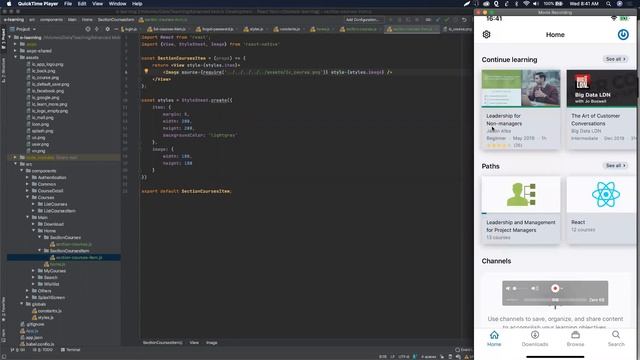The width and height of the screenshot is (640, 360).
Task: Switch to the constants.js editor tab
Action: (x=289, y=29)
